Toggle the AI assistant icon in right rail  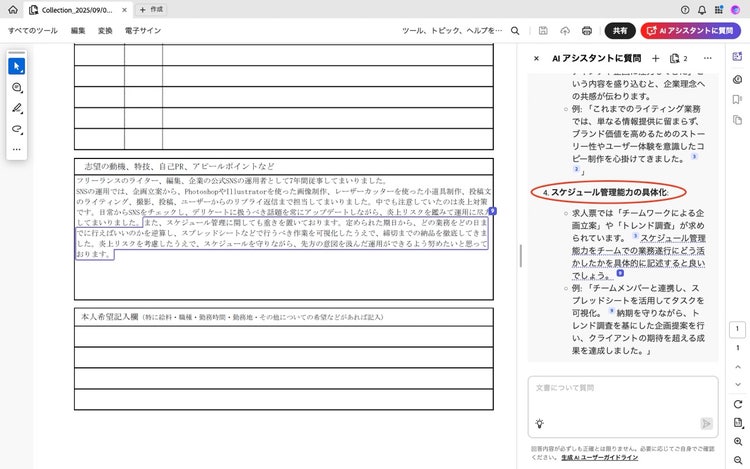[x=737, y=56]
